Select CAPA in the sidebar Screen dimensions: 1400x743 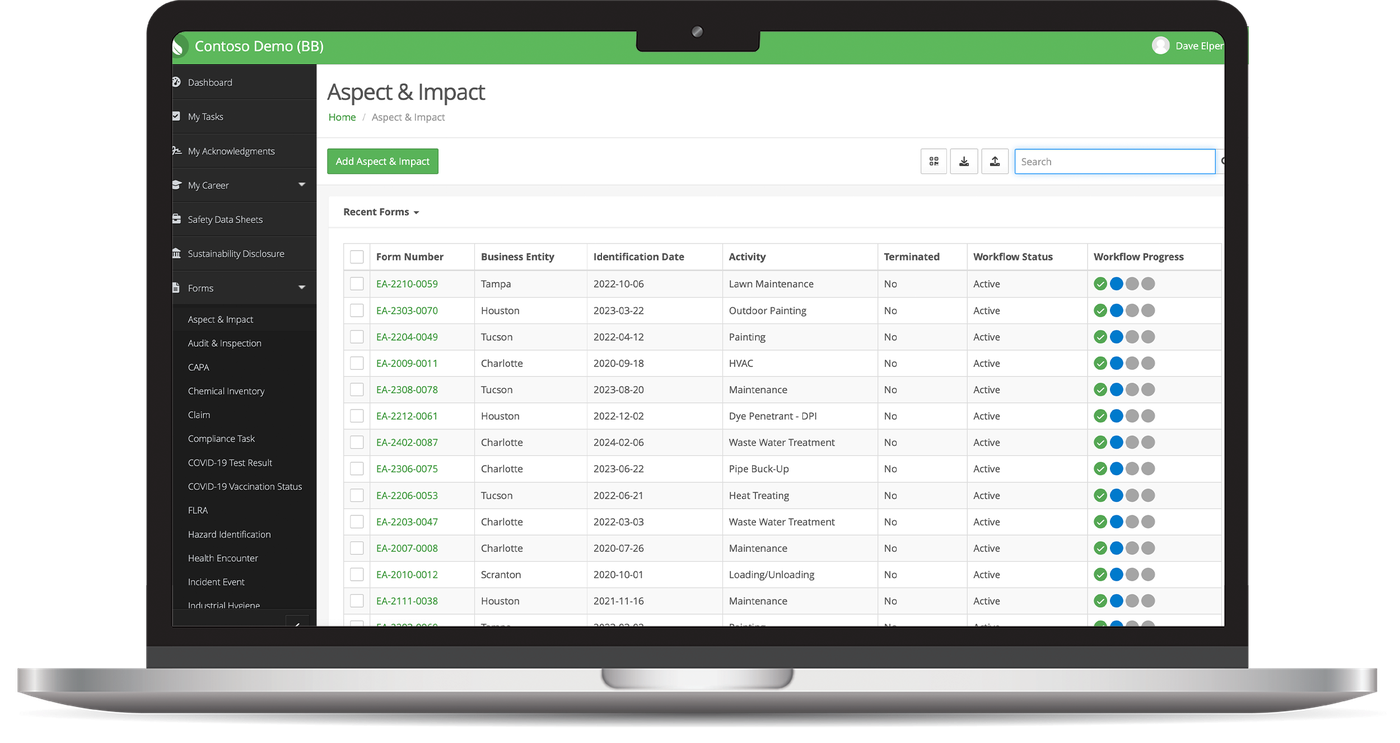199,367
